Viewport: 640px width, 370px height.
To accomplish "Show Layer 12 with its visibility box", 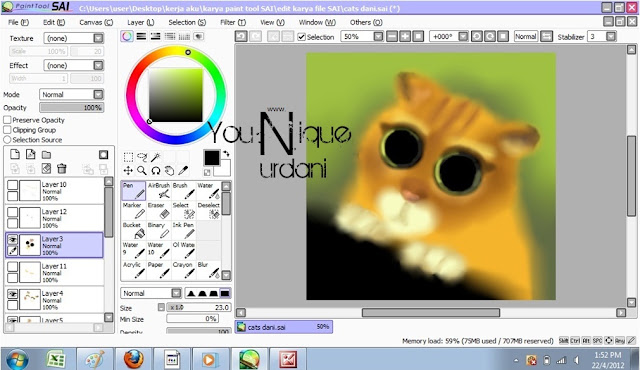I will (13, 213).
